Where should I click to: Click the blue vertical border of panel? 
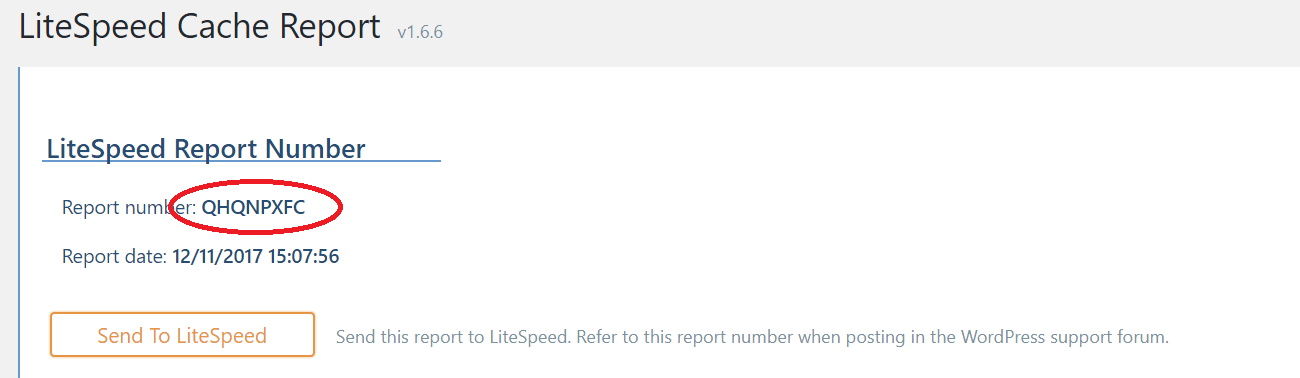[19, 222]
